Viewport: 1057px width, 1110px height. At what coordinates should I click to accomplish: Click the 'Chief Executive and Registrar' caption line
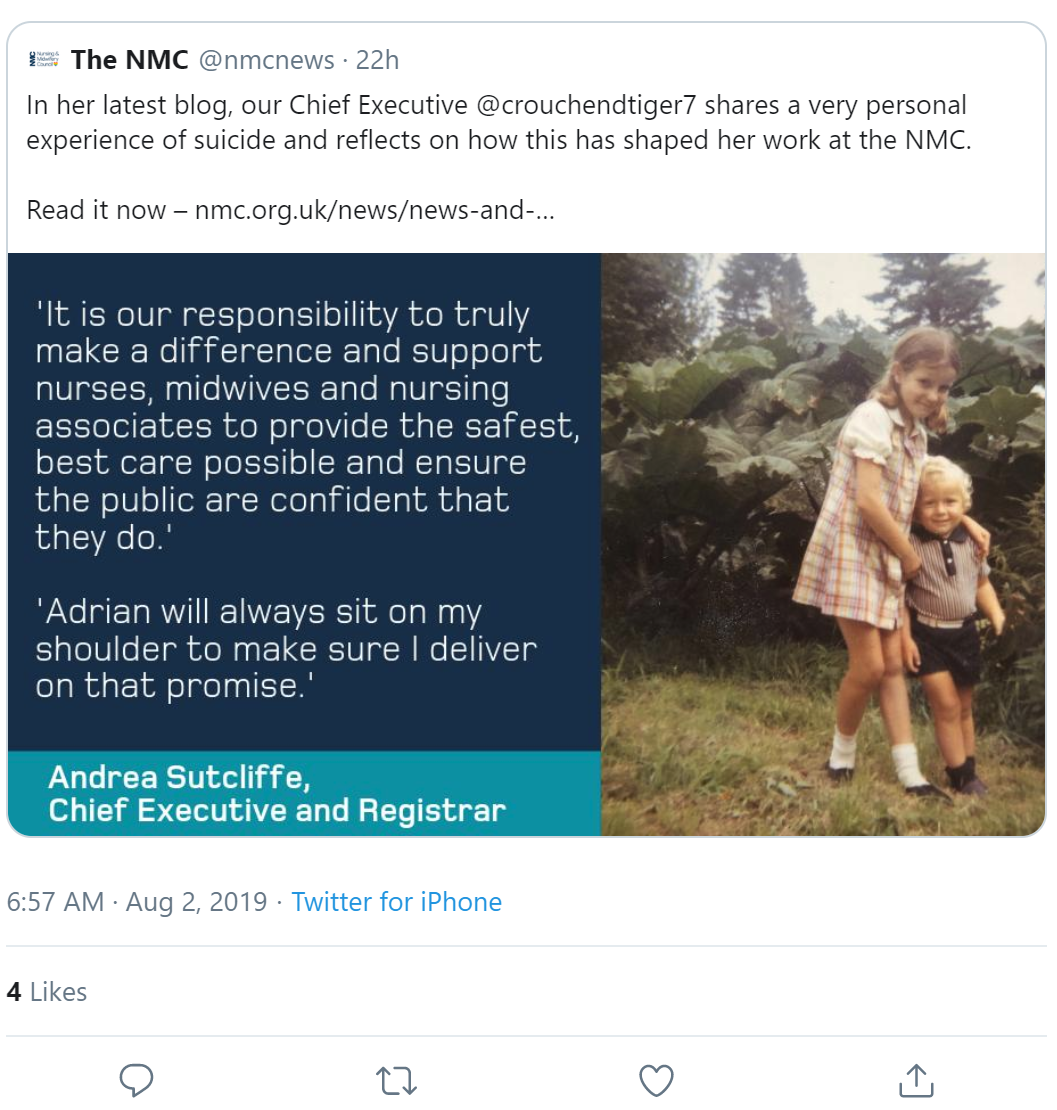(x=277, y=810)
